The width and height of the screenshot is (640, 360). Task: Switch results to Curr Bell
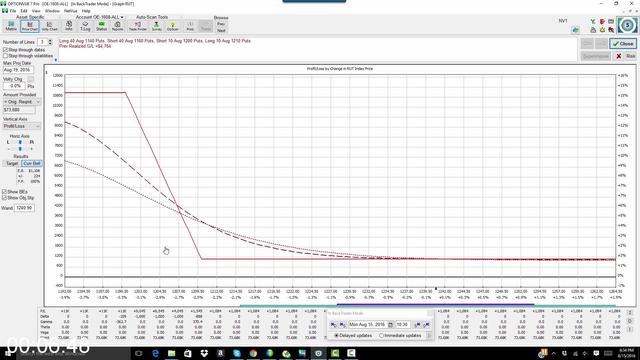tap(31, 163)
